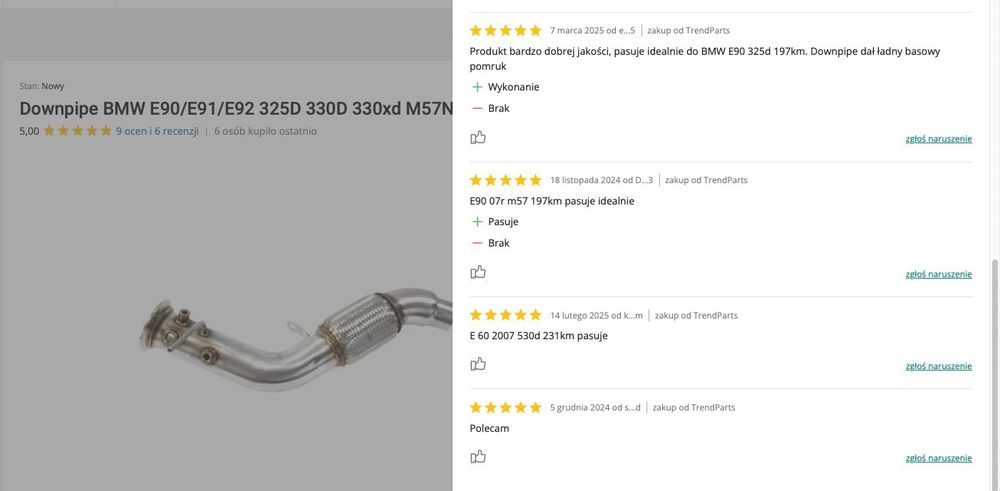
Task: Like the 7 marca 2025 review with thumbs-up
Action: pyautogui.click(x=478, y=137)
